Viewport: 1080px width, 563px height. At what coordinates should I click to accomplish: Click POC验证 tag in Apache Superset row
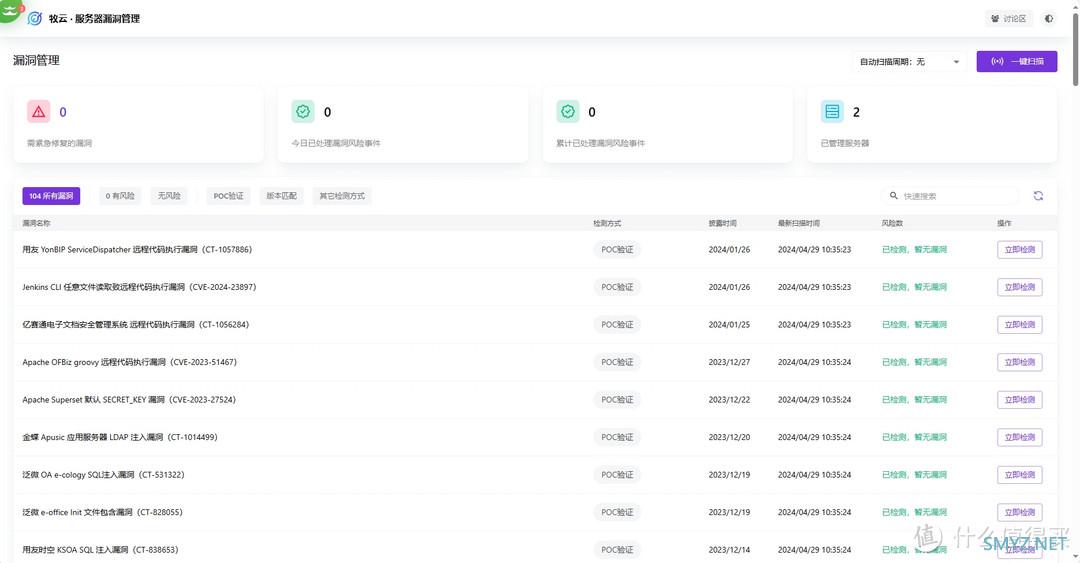617,400
